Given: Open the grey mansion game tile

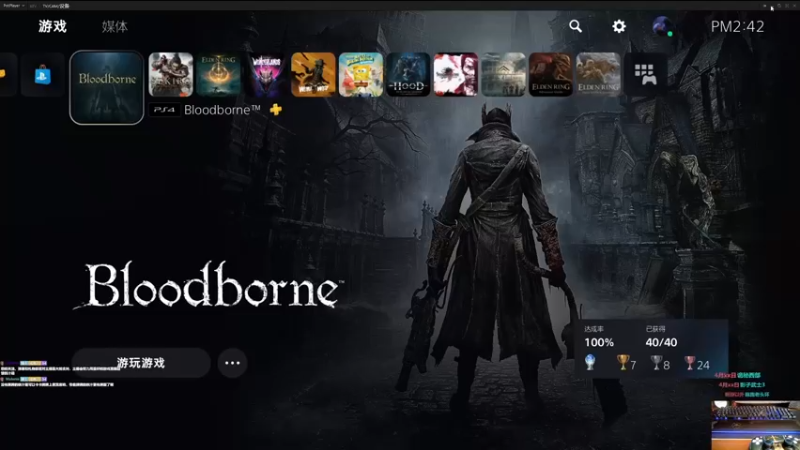Looking at the screenshot, I should click(503, 74).
